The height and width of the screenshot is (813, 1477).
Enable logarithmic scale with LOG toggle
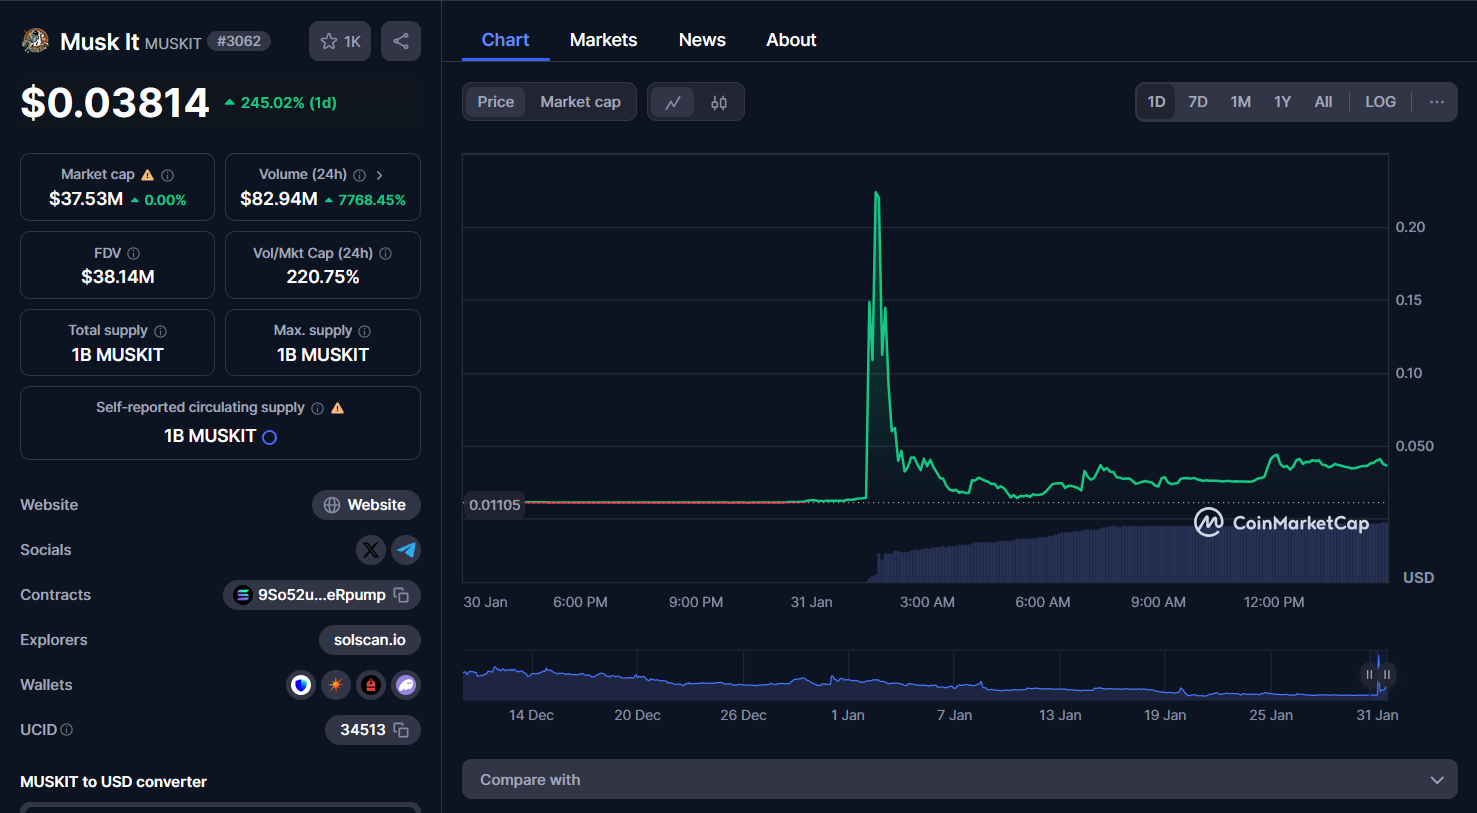1380,101
